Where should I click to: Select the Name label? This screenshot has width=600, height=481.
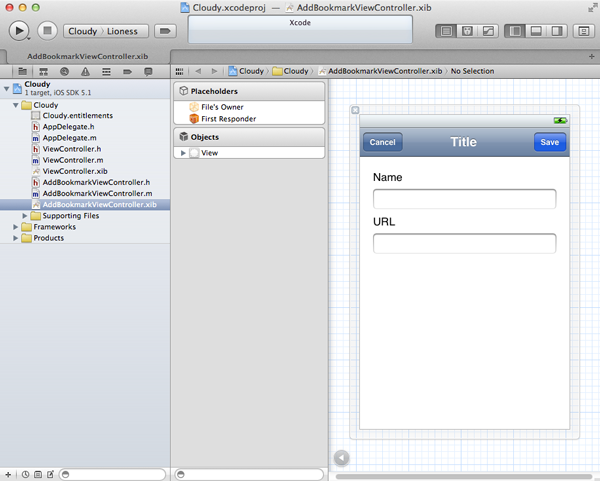[388, 177]
